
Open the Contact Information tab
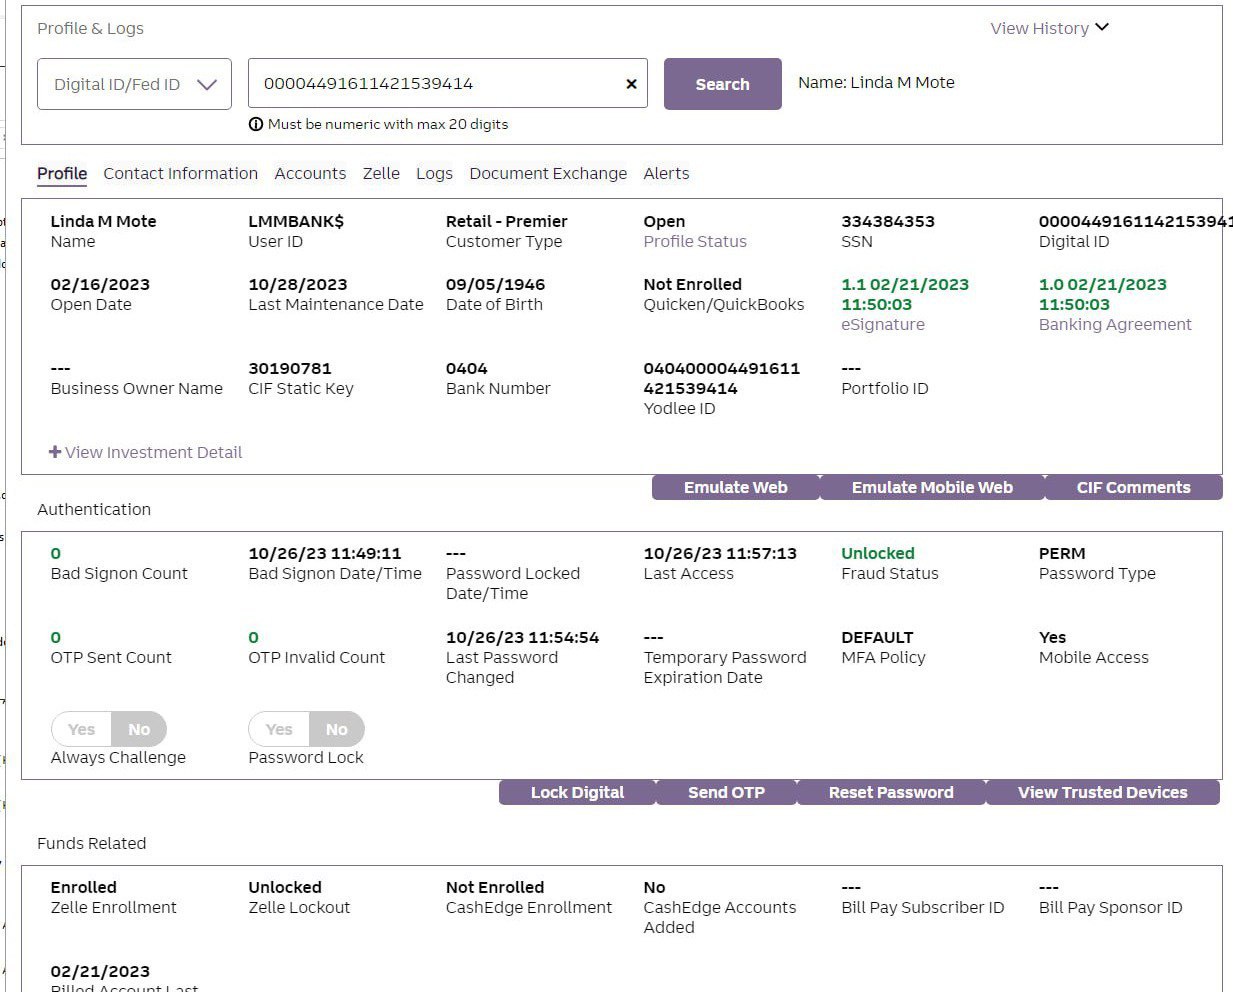(x=181, y=173)
